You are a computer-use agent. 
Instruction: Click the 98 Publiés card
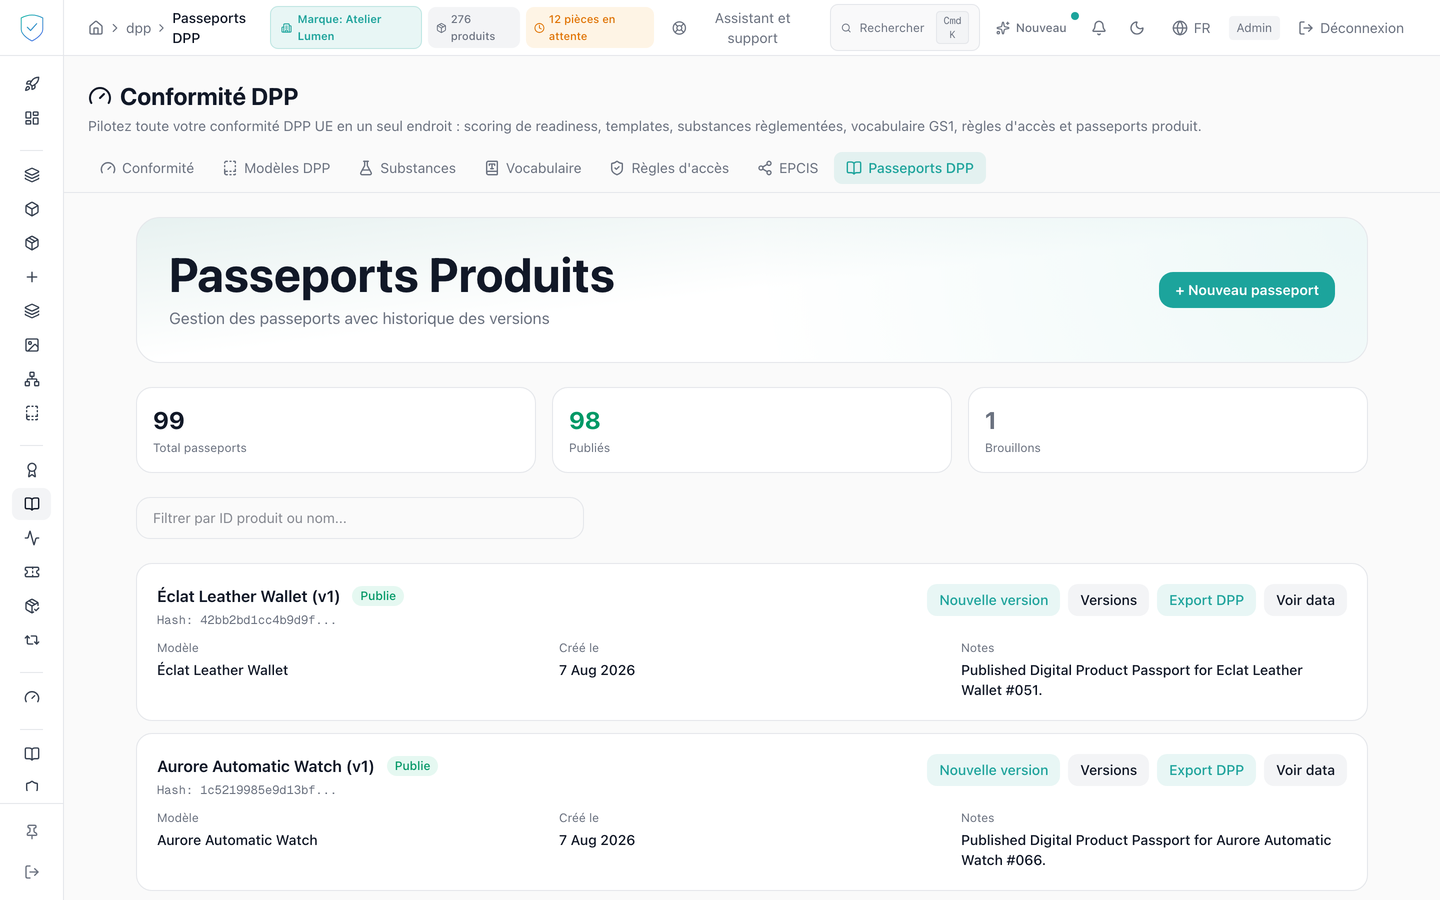pos(752,430)
